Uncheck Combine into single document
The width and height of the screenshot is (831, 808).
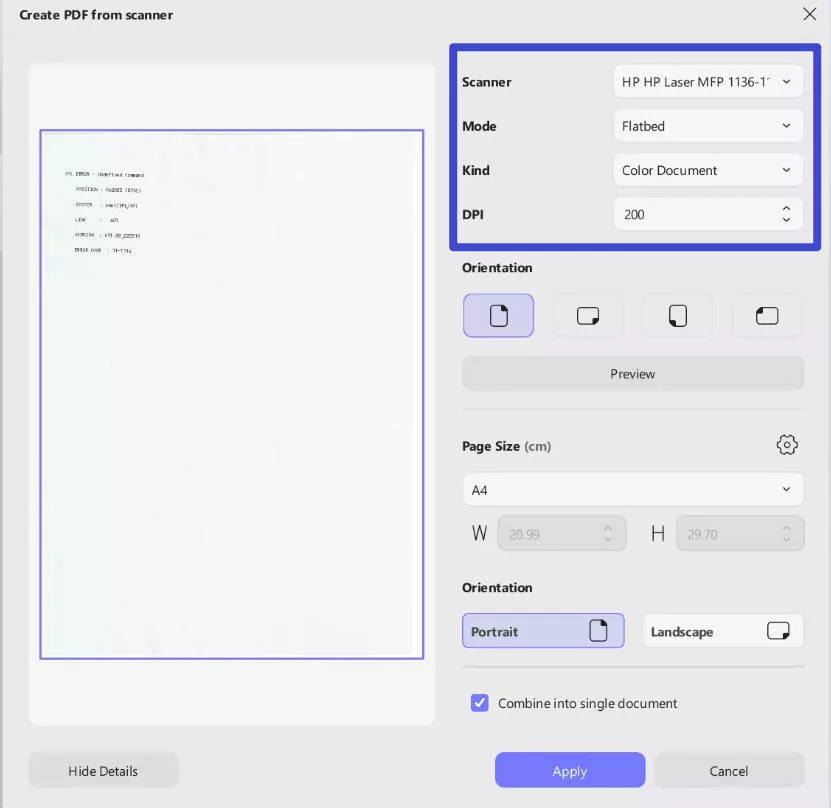click(479, 703)
